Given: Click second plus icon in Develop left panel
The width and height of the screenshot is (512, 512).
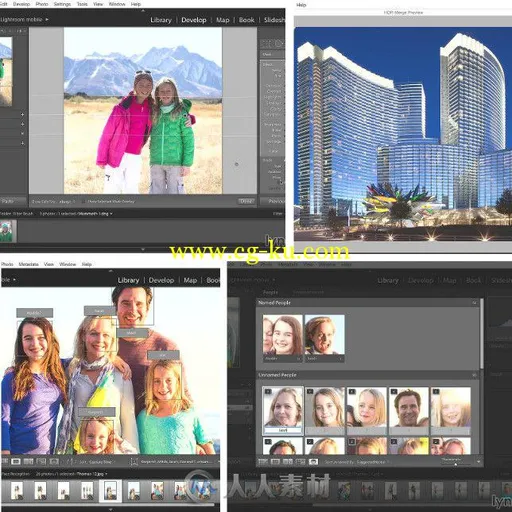Looking at the screenshot, I should coord(22,124).
